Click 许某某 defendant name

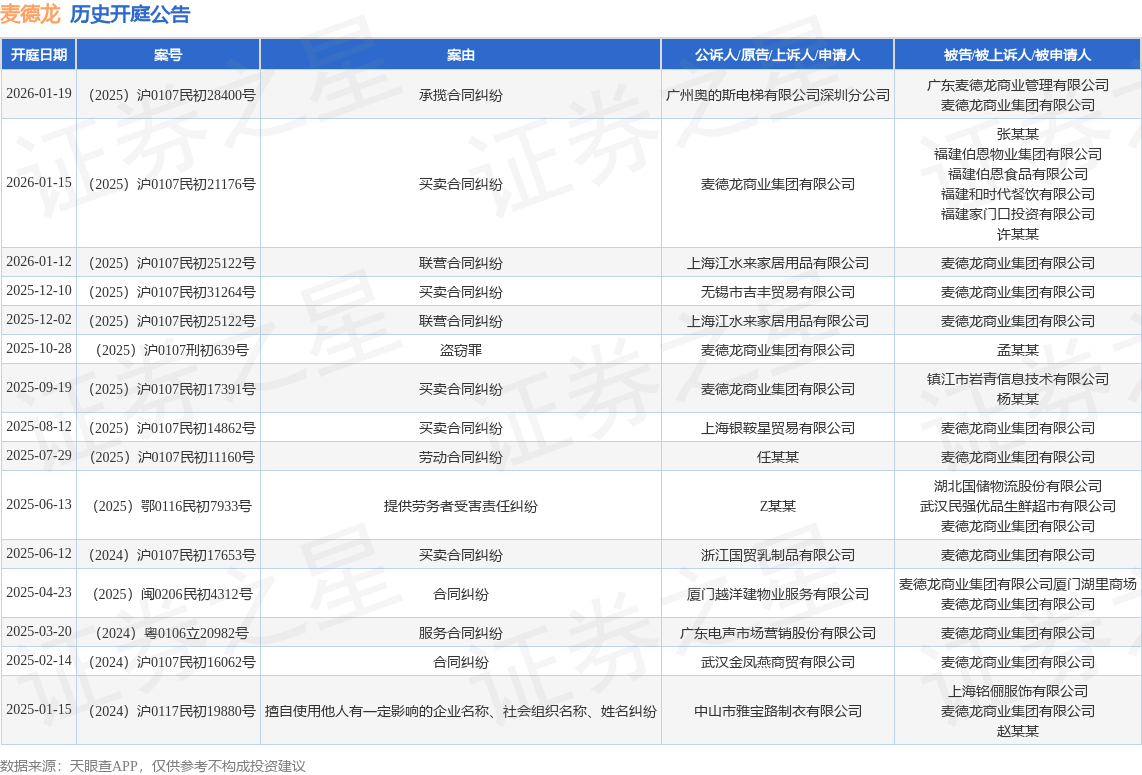(1017, 234)
